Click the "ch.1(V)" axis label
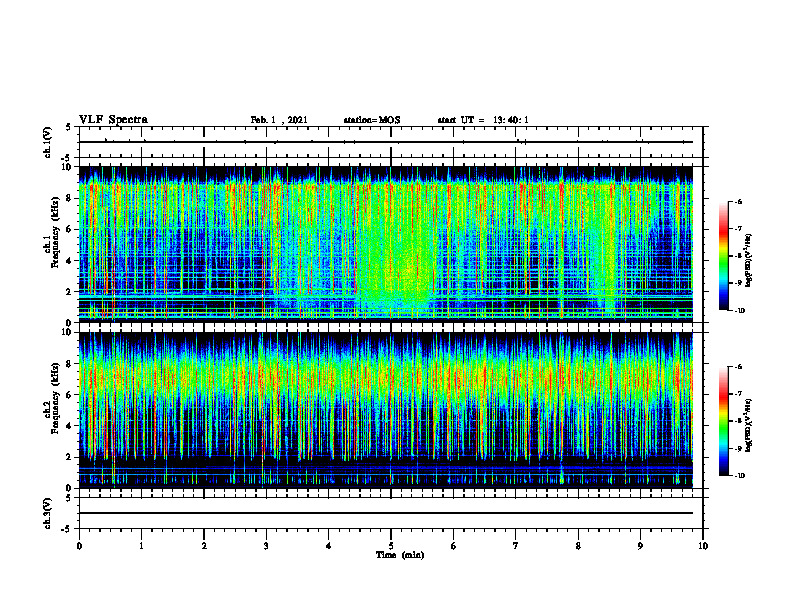Image resolution: width=792 pixels, height=612 pixels. click(x=47, y=142)
